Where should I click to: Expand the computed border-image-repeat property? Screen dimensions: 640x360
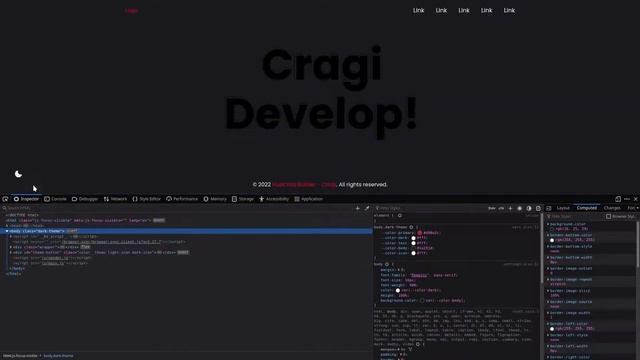click(548, 280)
